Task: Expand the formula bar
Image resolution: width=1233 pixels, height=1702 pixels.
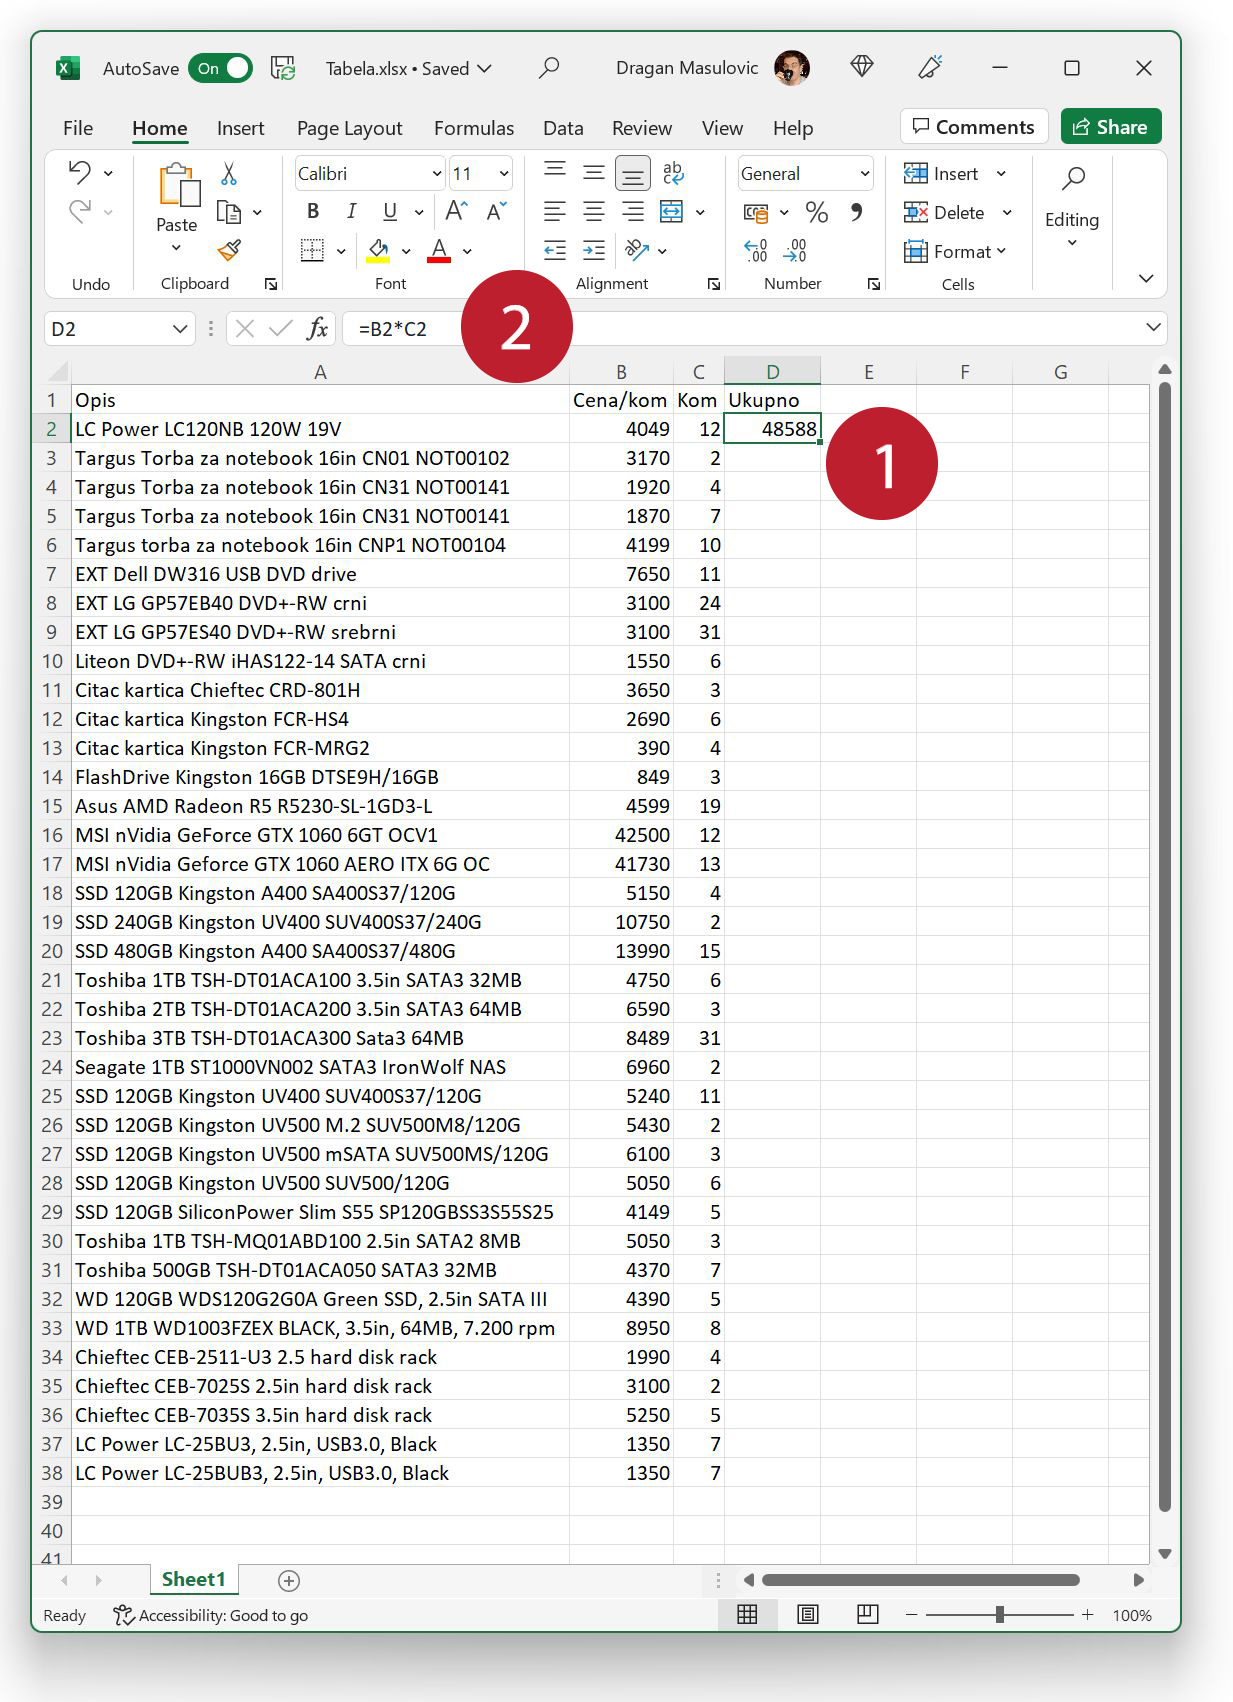Action: [1153, 328]
